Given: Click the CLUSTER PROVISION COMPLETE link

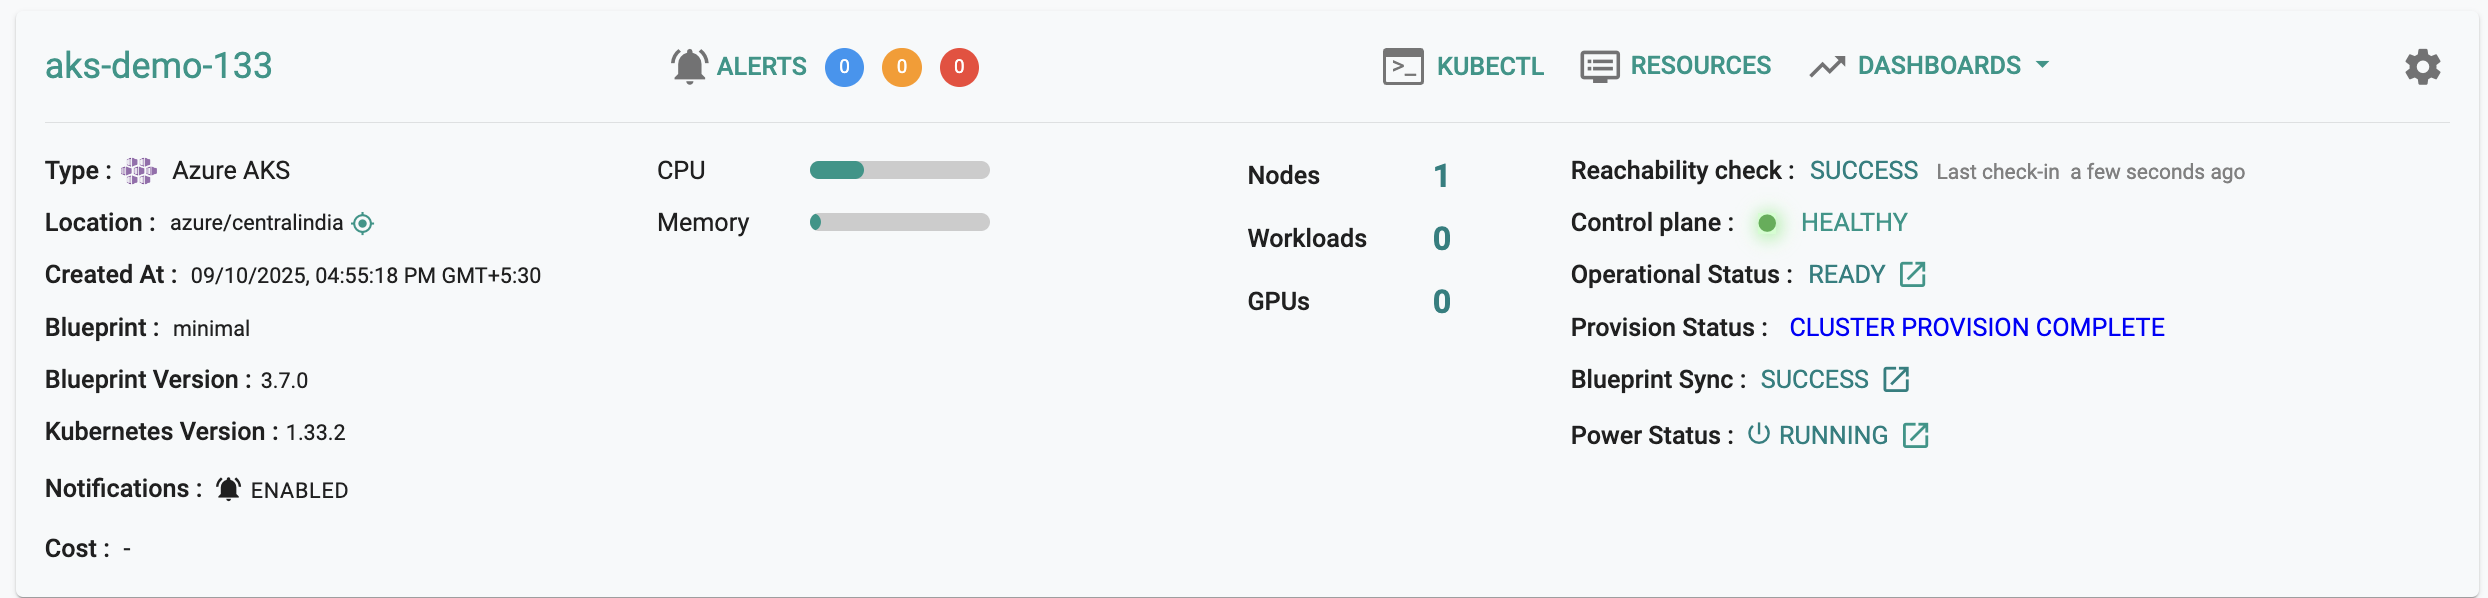Looking at the screenshot, I should click(x=1976, y=328).
